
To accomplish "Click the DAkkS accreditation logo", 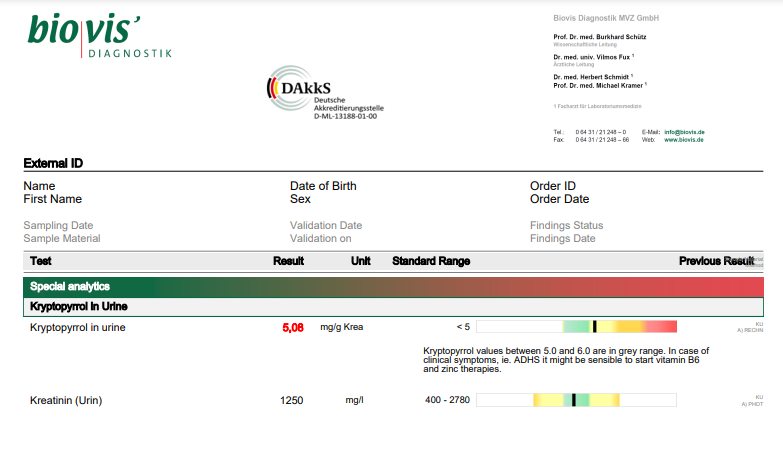I will [x=320, y=93].
